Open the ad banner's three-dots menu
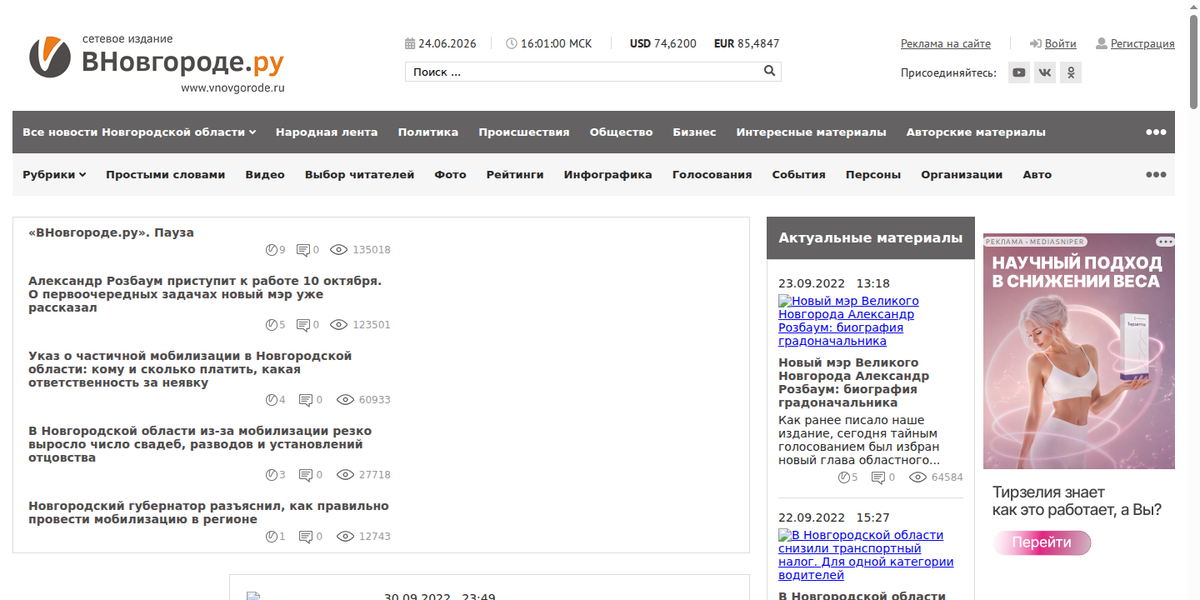The height and width of the screenshot is (600, 1200). point(1165,242)
